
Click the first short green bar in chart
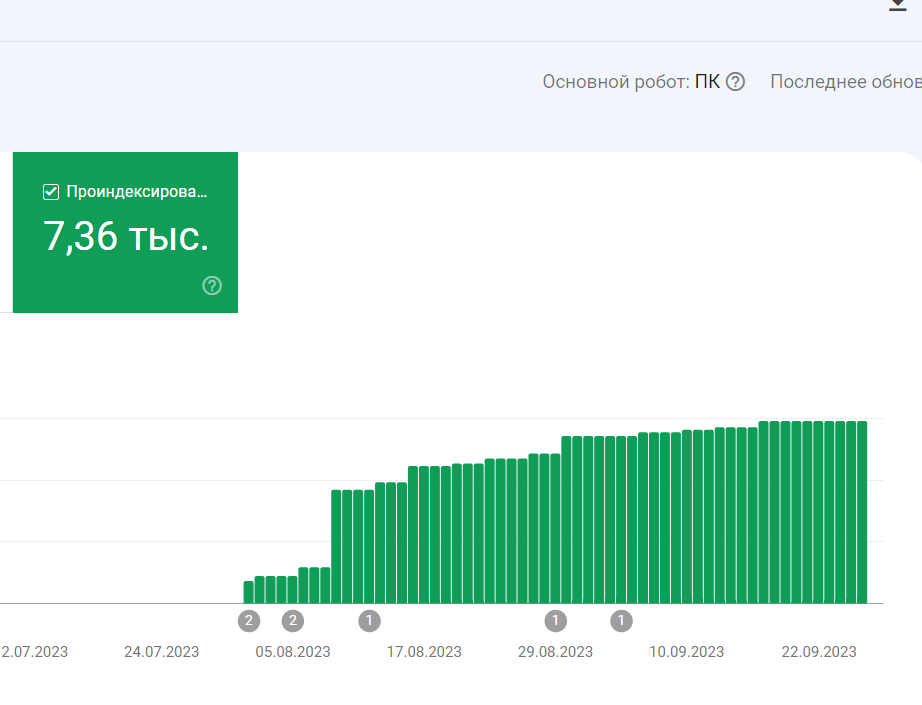[x=249, y=592]
